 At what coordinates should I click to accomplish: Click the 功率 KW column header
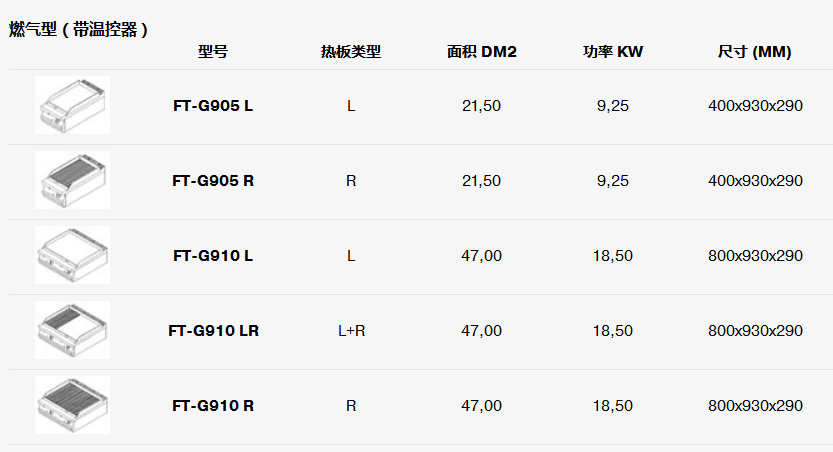[613, 52]
